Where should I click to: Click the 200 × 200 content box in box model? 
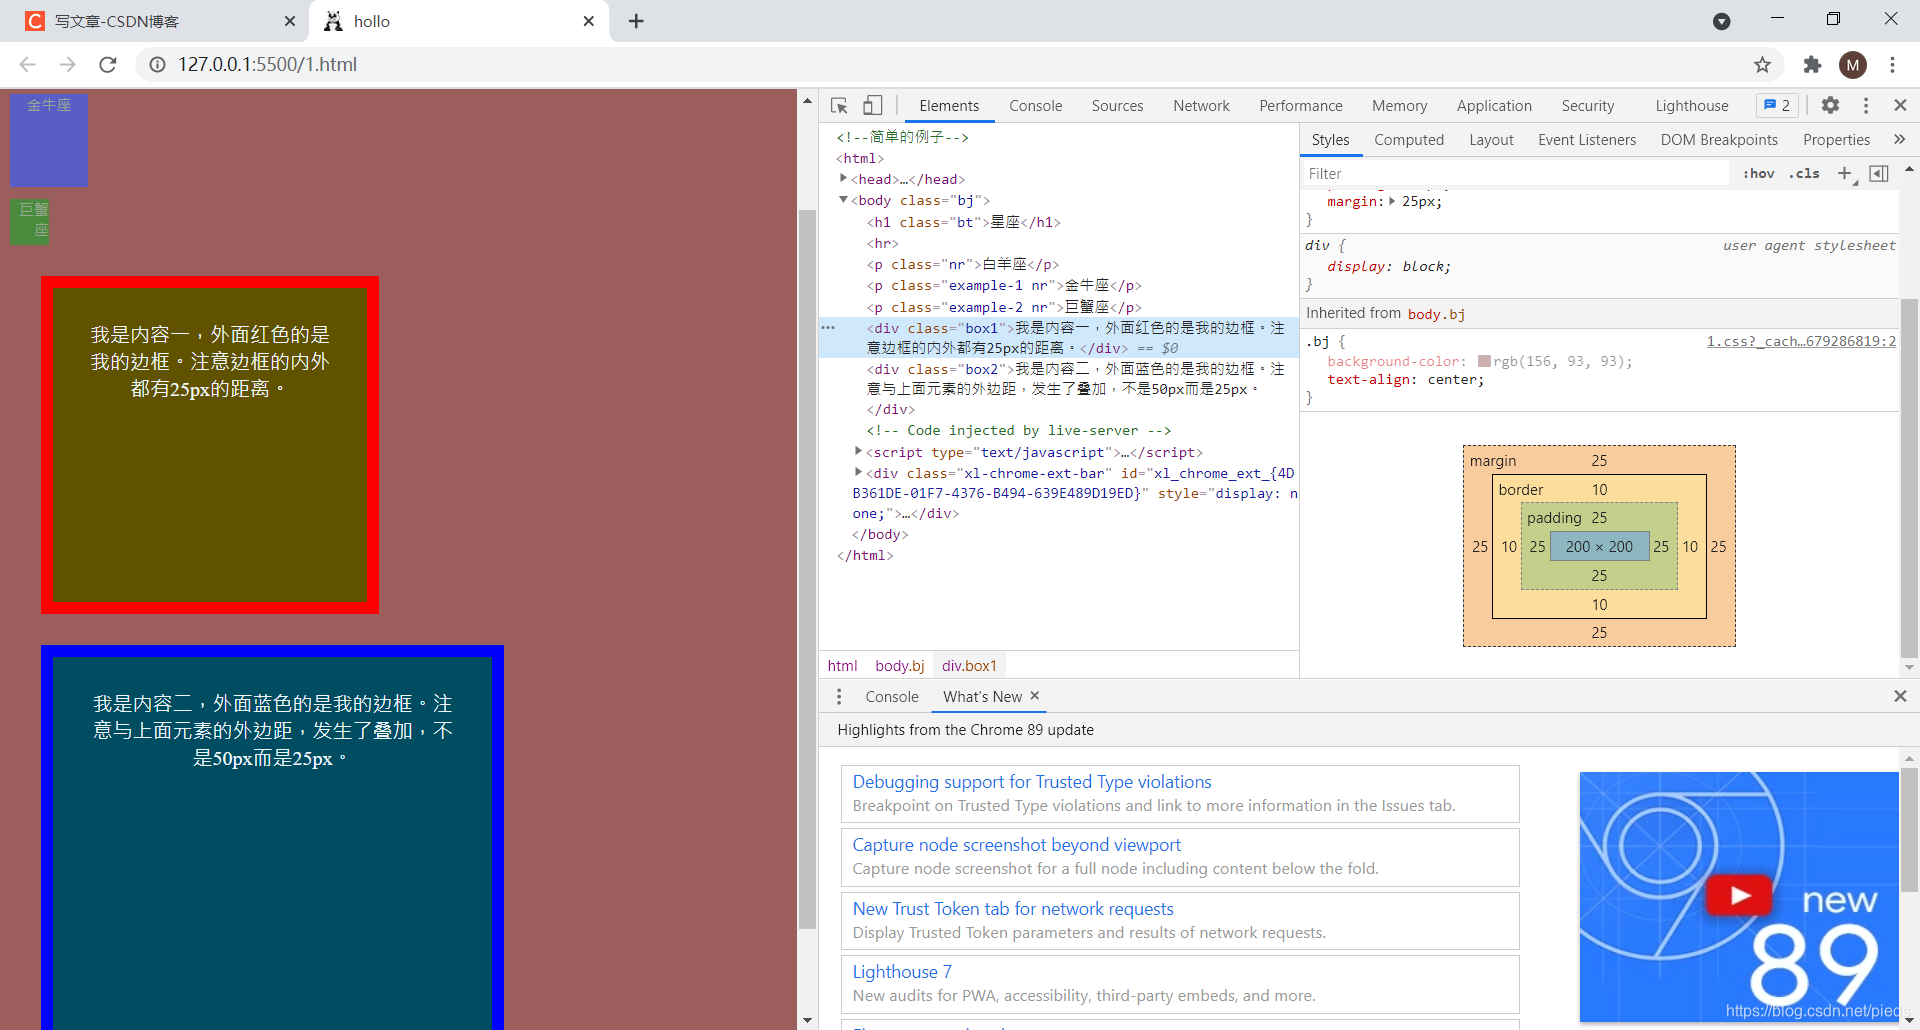[1599, 546]
